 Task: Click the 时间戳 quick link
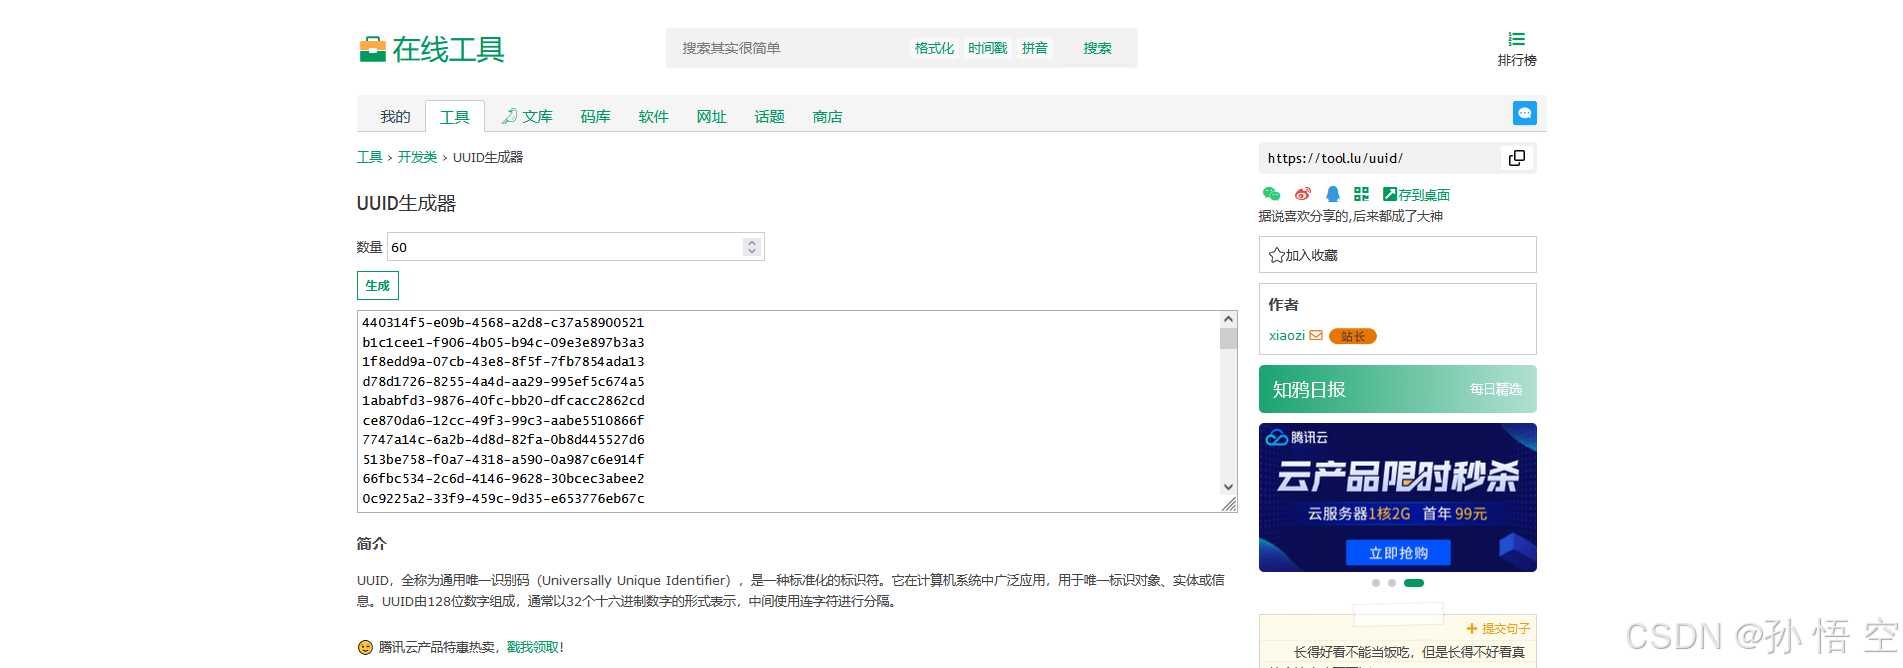coord(987,48)
